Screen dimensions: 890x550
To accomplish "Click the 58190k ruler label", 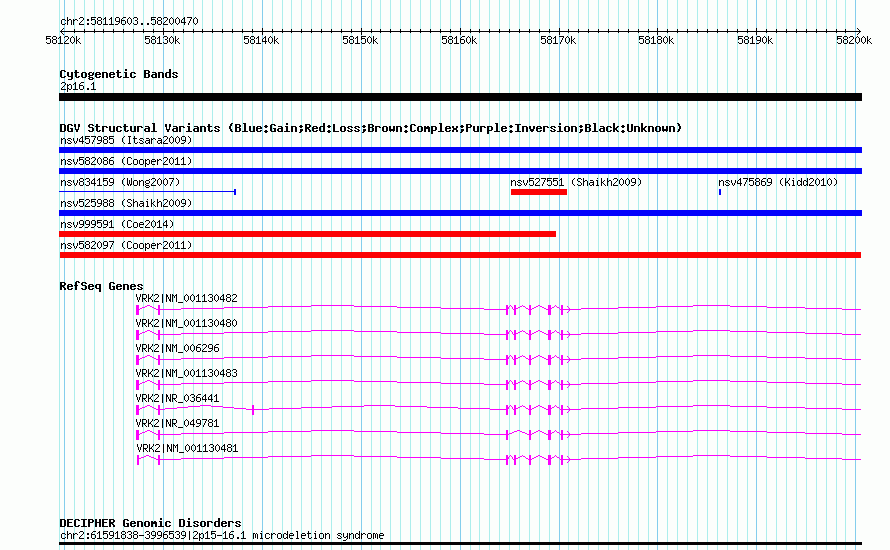I will 755,40.
